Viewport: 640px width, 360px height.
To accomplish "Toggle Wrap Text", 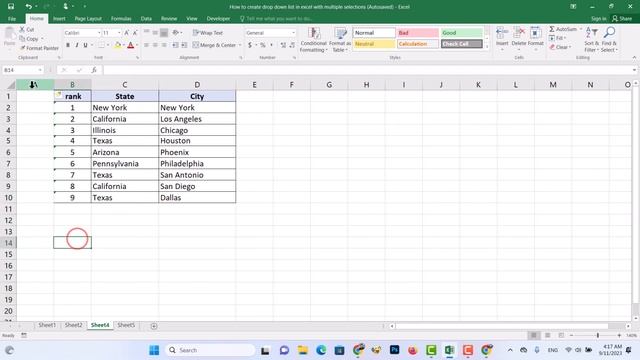I will tap(208, 33).
